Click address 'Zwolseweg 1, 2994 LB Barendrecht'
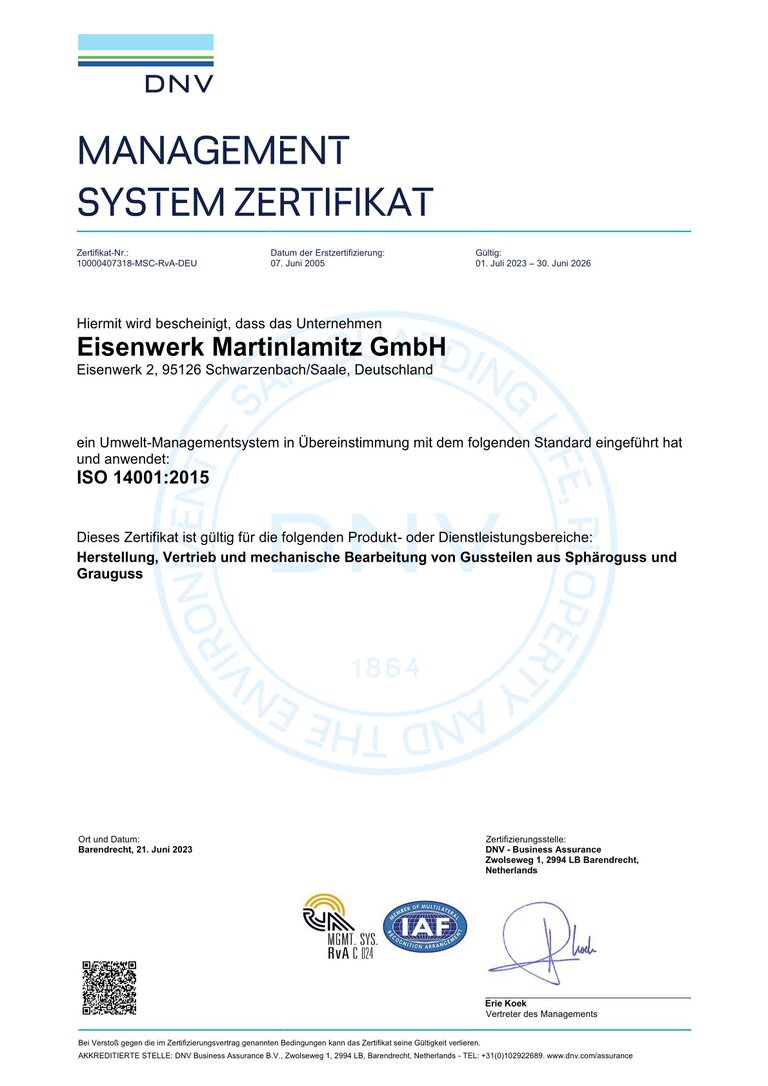 pyautogui.click(x=562, y=860)
